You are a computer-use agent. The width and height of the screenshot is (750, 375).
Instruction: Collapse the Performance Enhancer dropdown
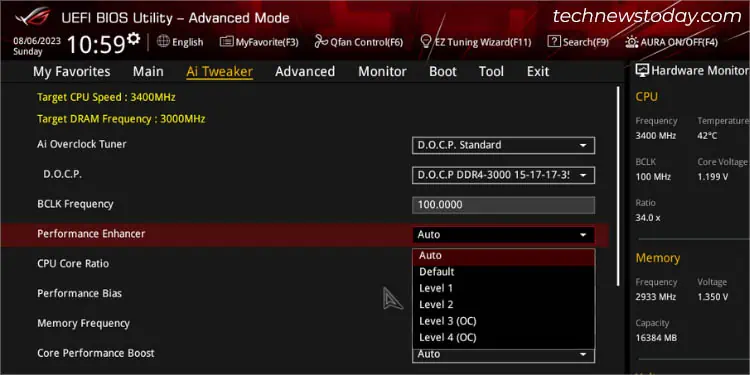coord(503,235)
